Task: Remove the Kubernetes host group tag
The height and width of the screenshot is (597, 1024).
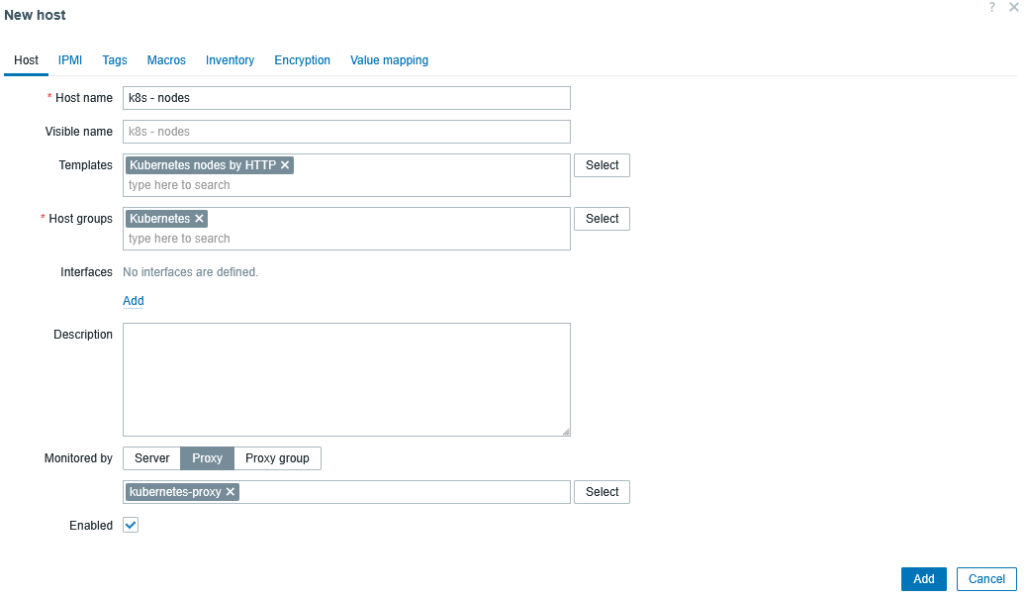Action: coord(199,219)
